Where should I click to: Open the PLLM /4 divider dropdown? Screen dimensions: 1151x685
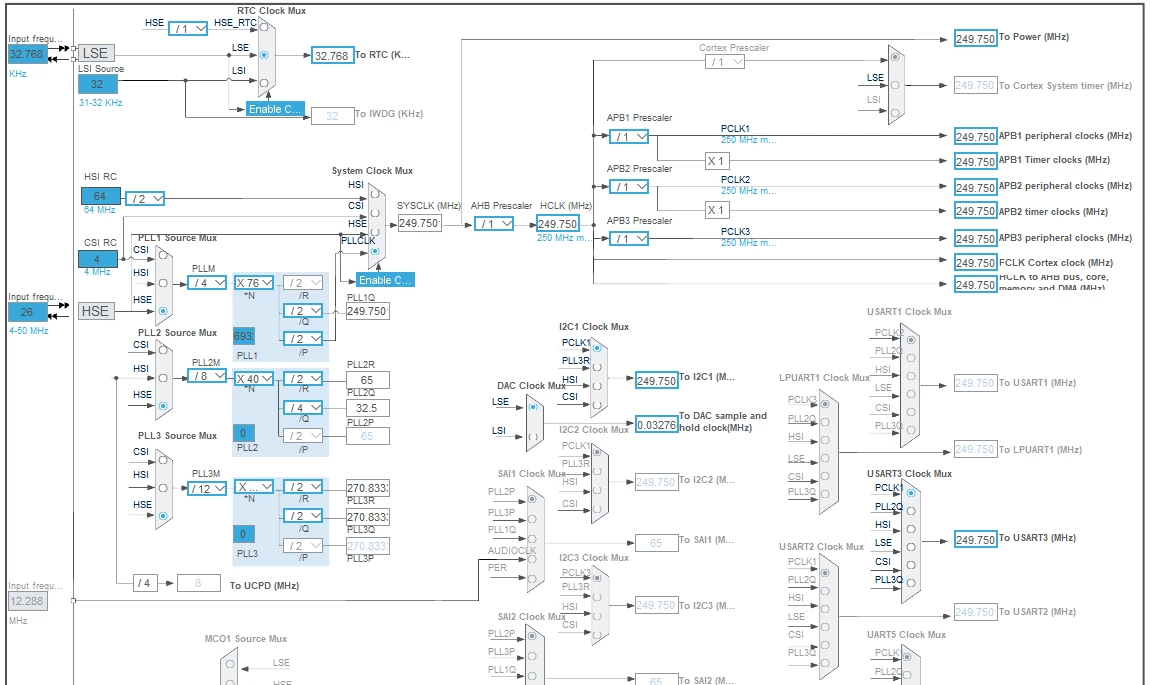(x=207, y=283)
